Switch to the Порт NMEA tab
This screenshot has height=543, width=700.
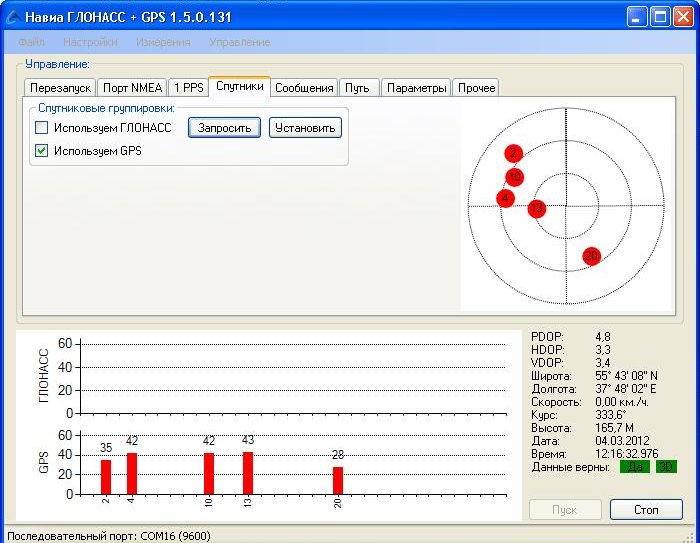click(x=132, y=88)
